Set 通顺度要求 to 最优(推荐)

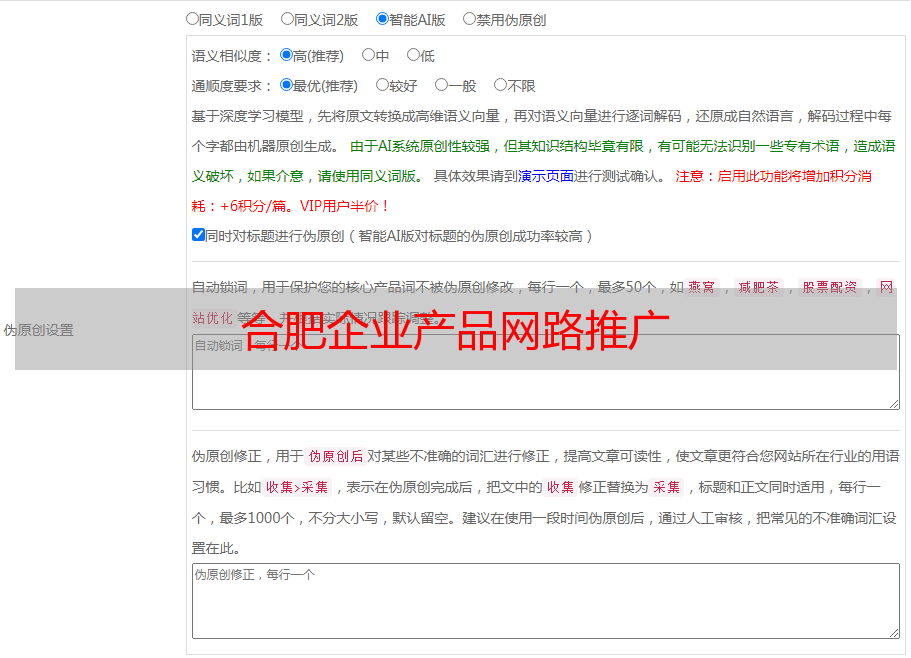pyautogui.click(x=286, y=85)
